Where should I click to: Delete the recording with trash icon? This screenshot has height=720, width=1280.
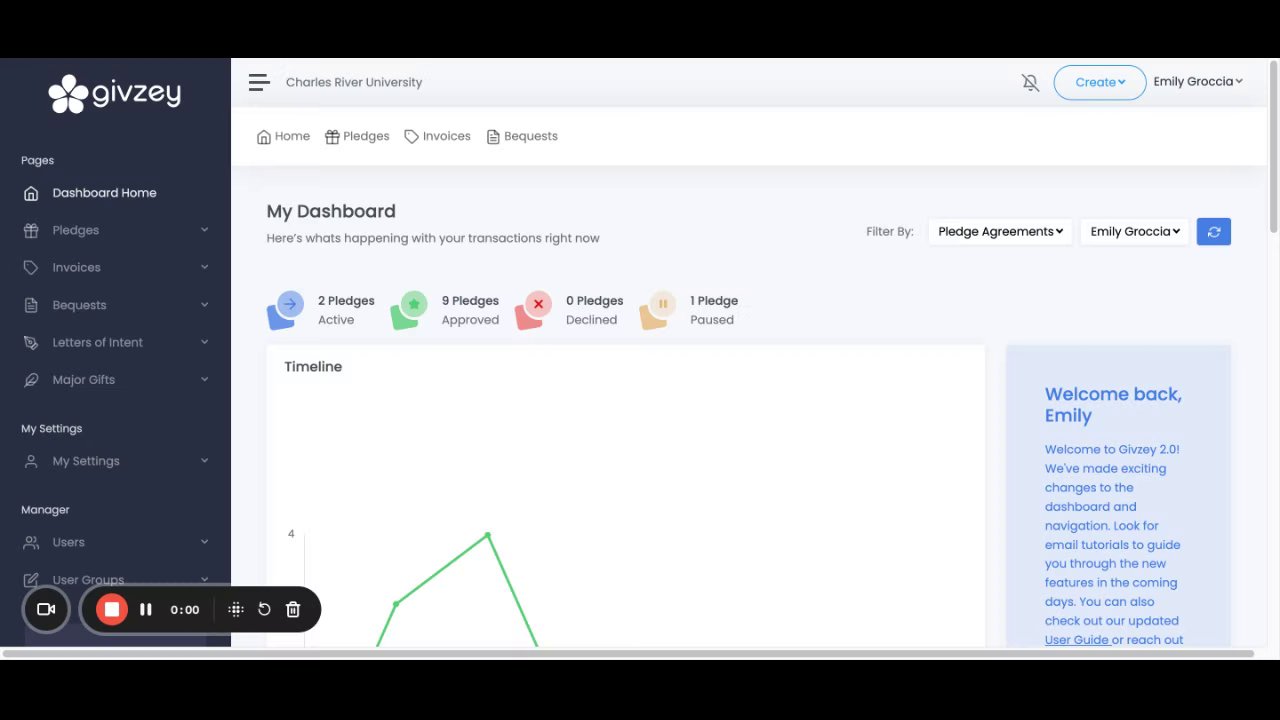293,609
